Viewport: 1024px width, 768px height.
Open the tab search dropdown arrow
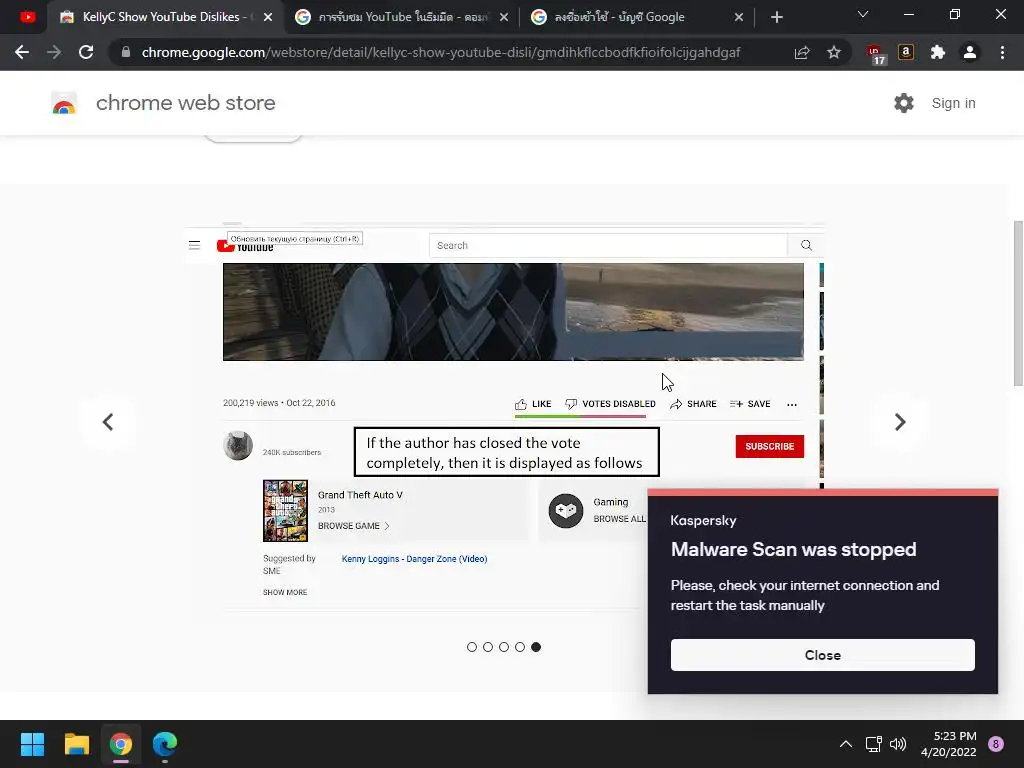pyautogui.click(x=863, y=14)
